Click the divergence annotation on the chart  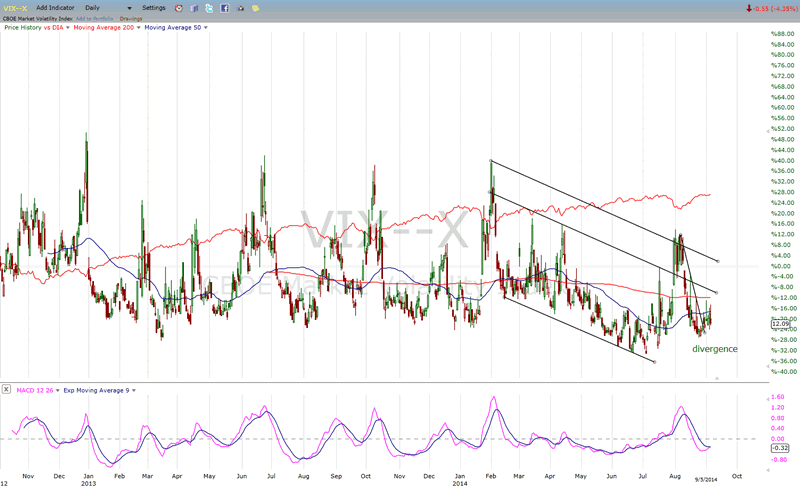715,349
